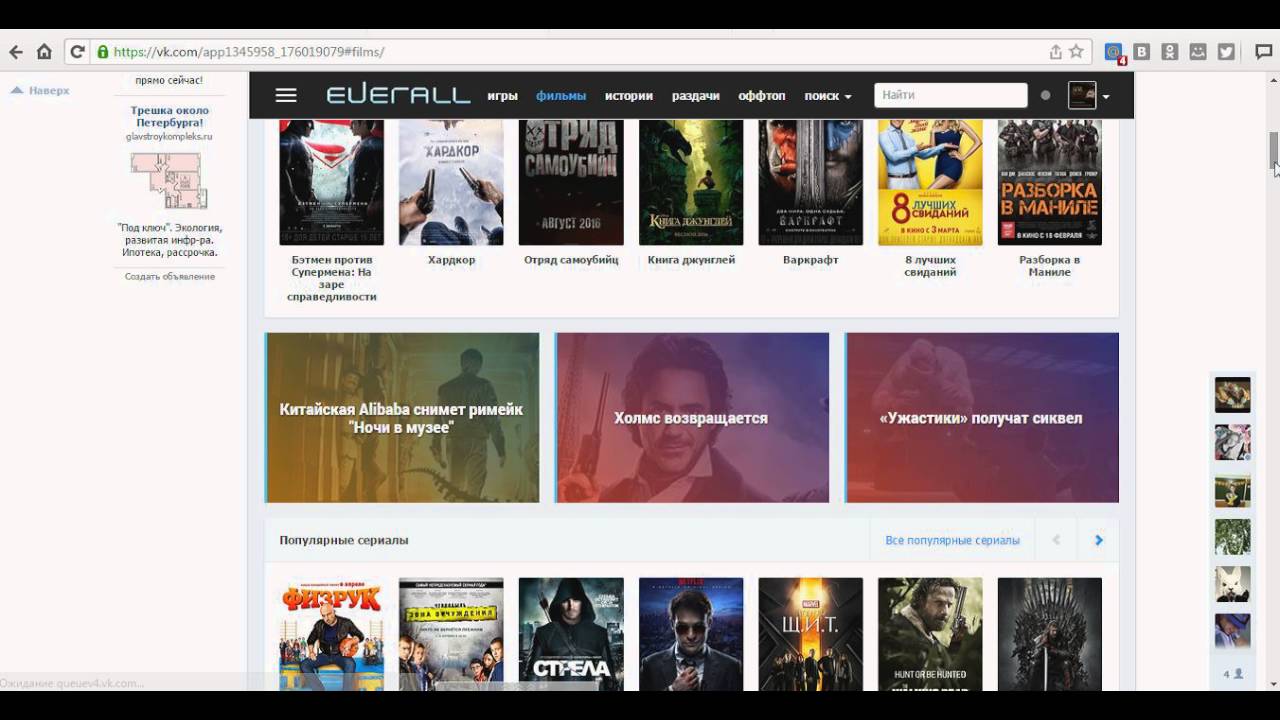Image resolution: width=1280 pixels, height=720 pixels.
Task: Open the white rabbit avatar in right sidebar
Action: point(1232,584)
